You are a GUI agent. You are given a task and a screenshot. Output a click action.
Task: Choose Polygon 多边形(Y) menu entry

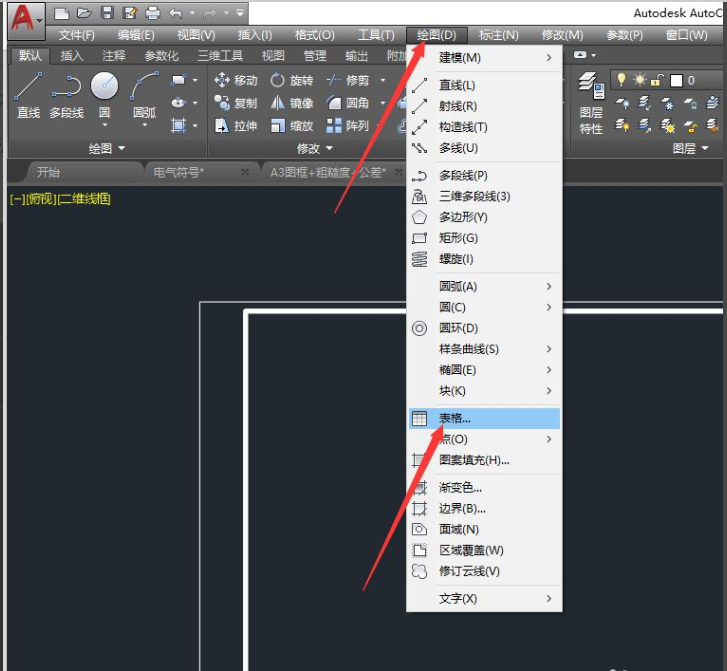tap(485, 217)
